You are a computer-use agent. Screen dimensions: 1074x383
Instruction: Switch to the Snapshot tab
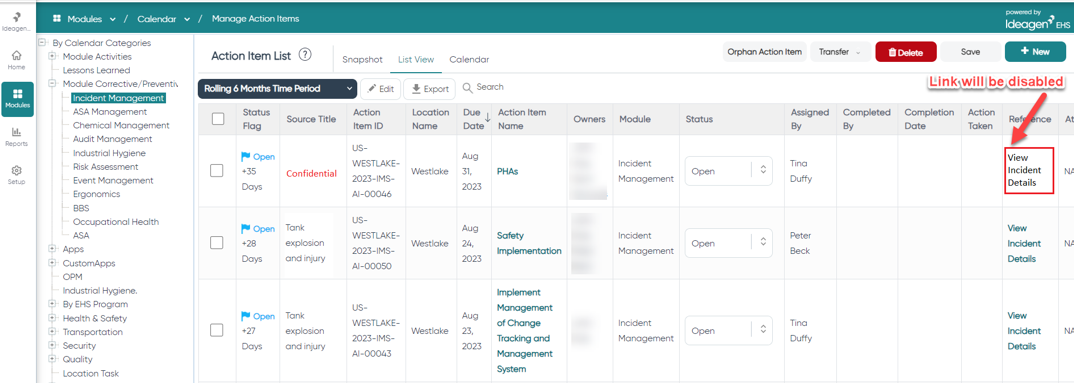click(x=362, y=60)
